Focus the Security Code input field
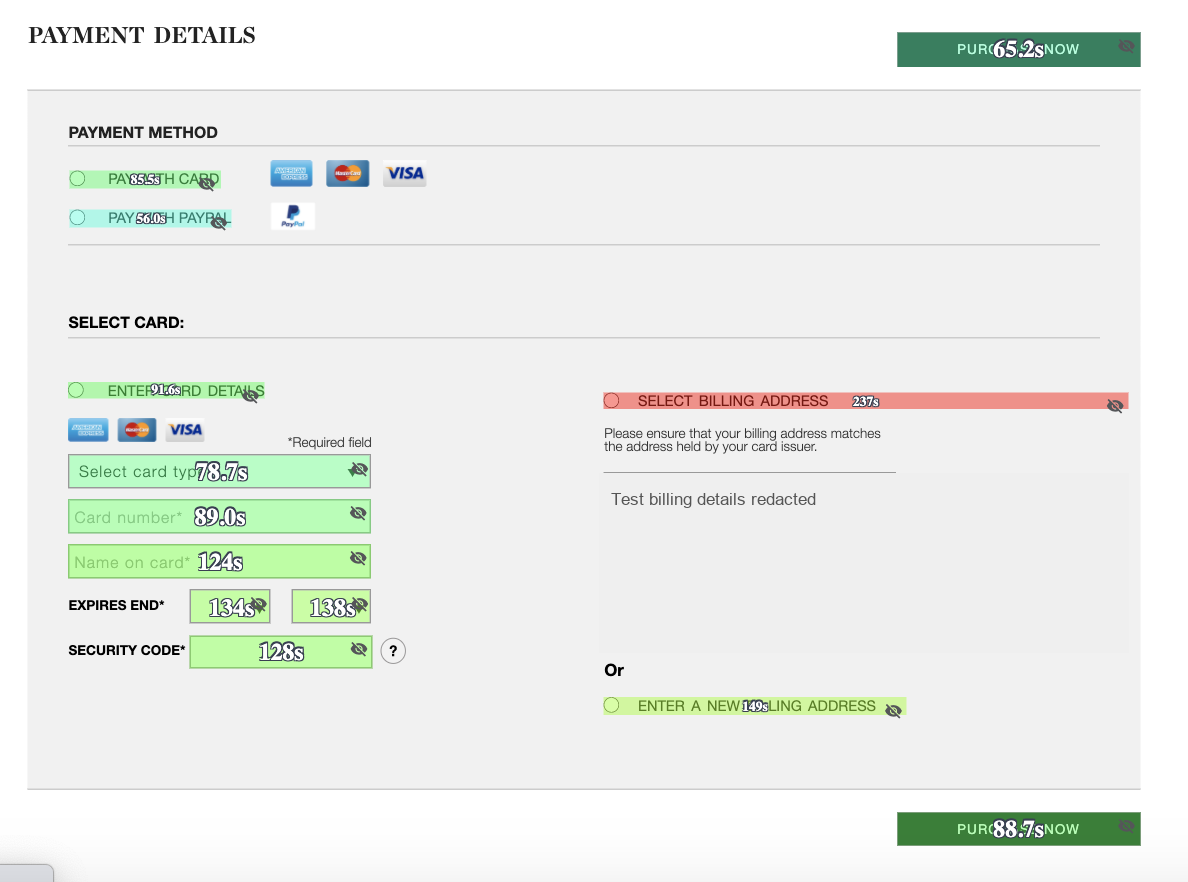Screen dimensions: 1188x882 (x=280, y=652)
